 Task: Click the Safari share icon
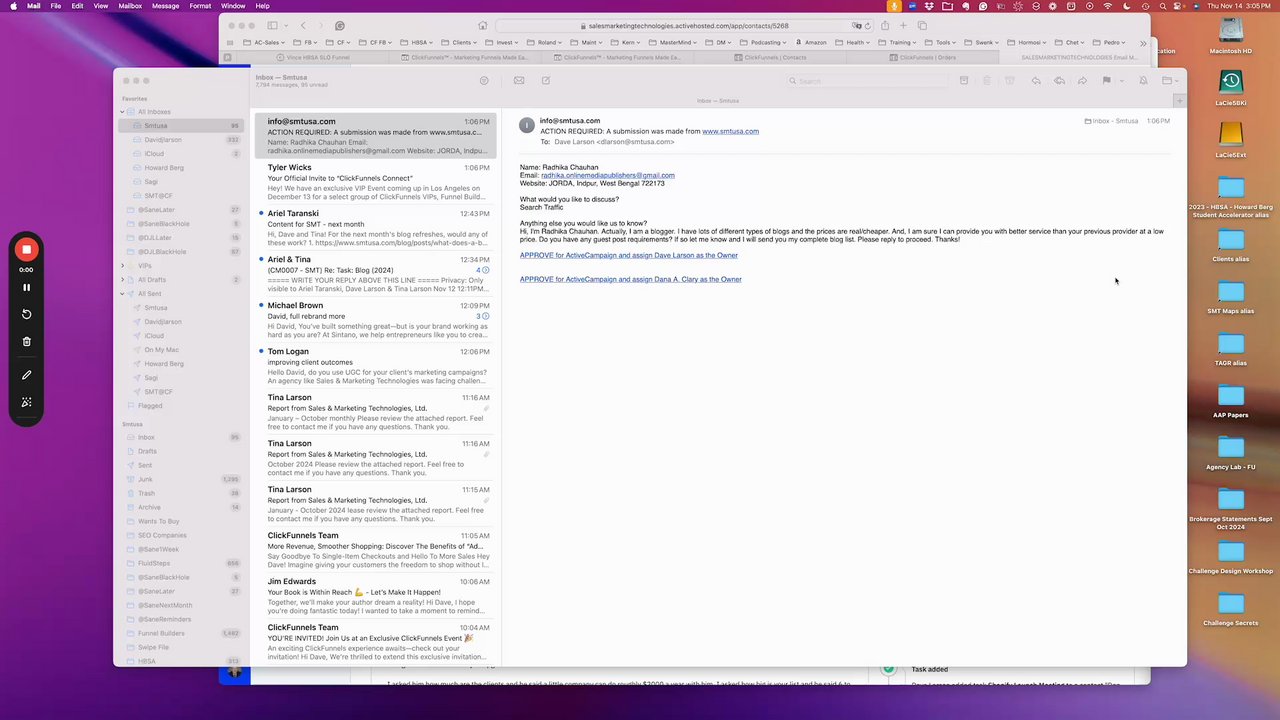click(885, 26)
